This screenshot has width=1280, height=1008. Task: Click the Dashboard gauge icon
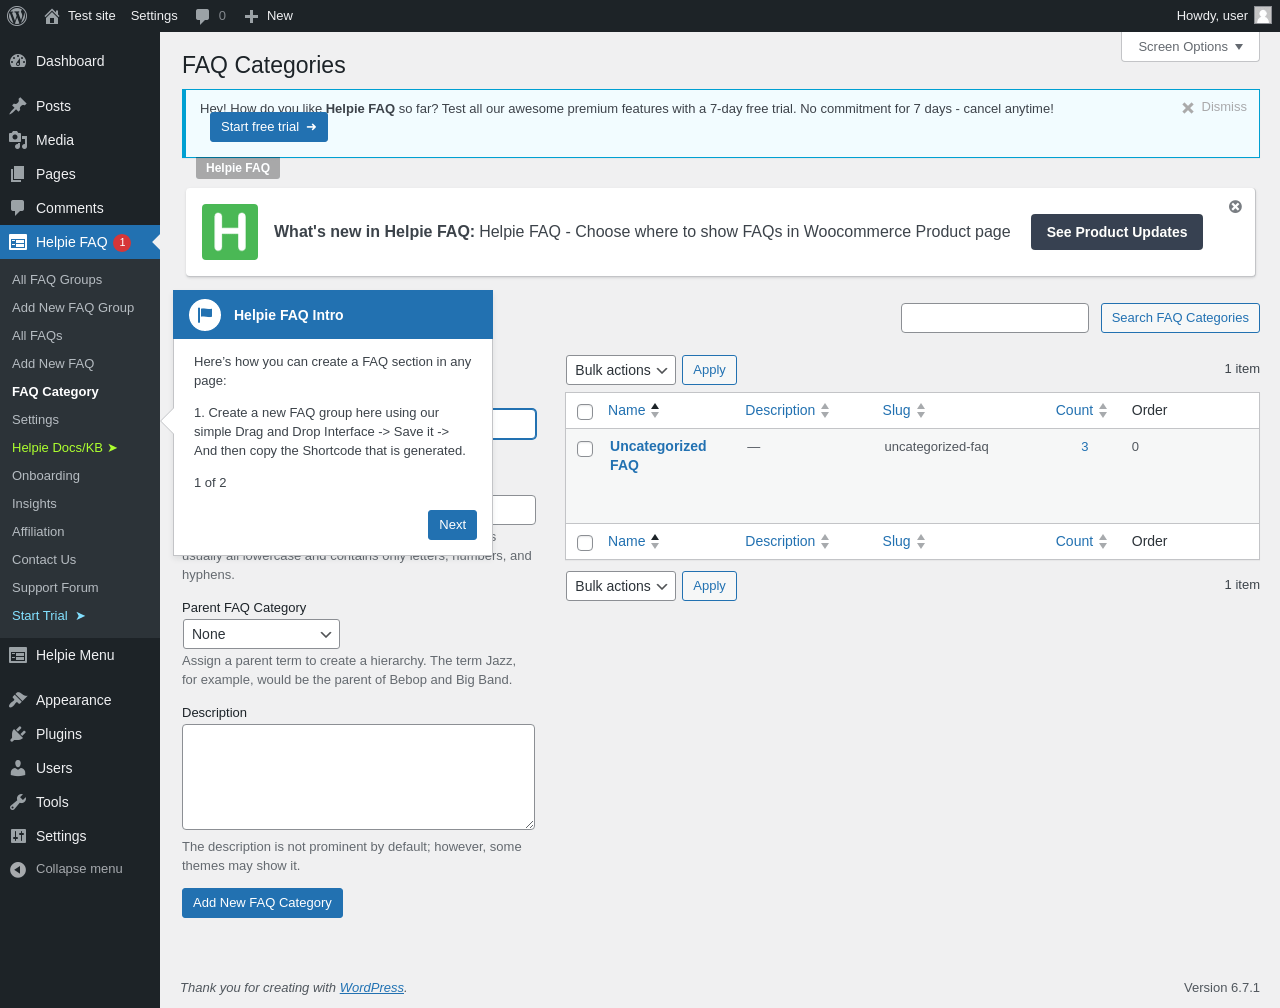click(18, 61)
